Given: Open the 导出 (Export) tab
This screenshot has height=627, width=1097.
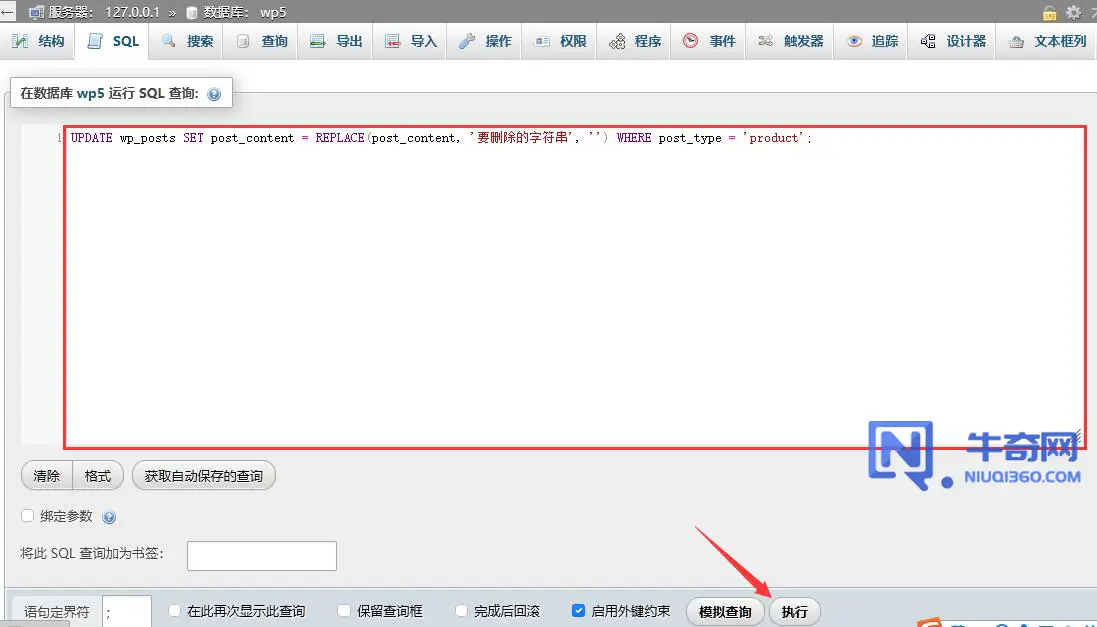Looking at the screenshot, I should pyautogui.click(x=336, y=41).
